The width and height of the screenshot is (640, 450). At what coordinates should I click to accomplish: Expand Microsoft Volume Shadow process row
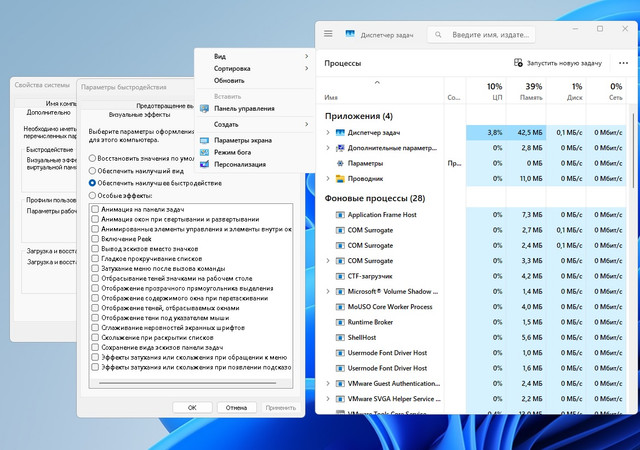(328, 292)
